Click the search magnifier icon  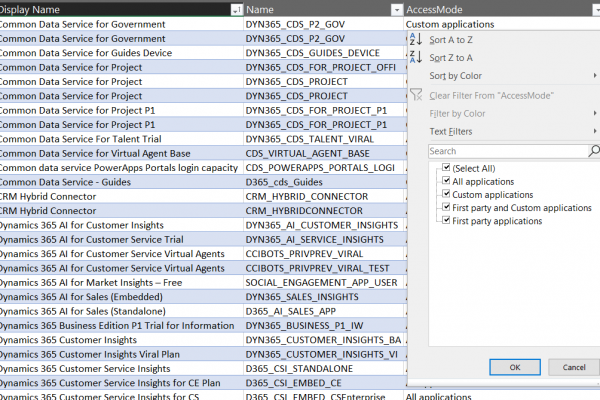point(594,151)
